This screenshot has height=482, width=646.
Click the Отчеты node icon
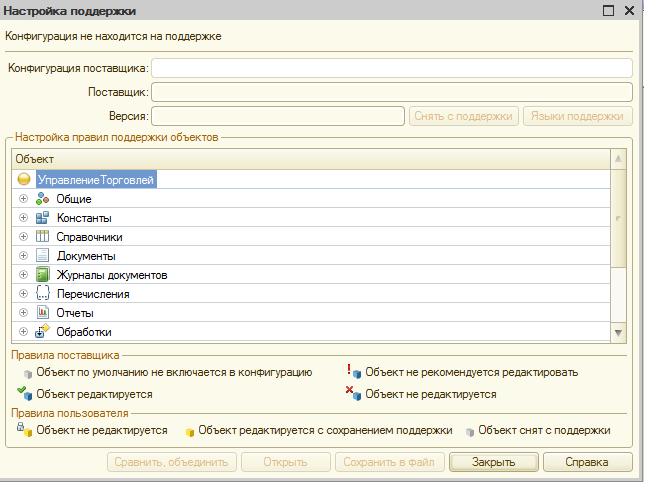42,313
